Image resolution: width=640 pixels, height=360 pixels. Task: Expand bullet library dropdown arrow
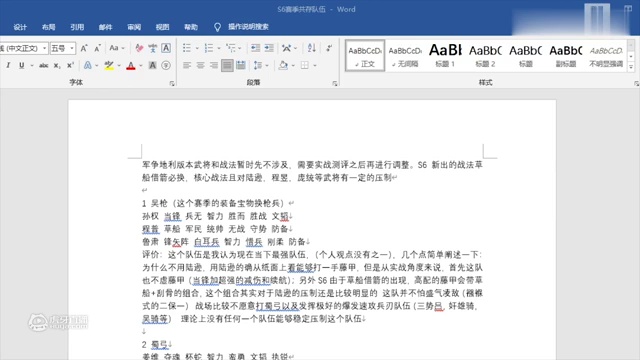[x=197, y=49]
